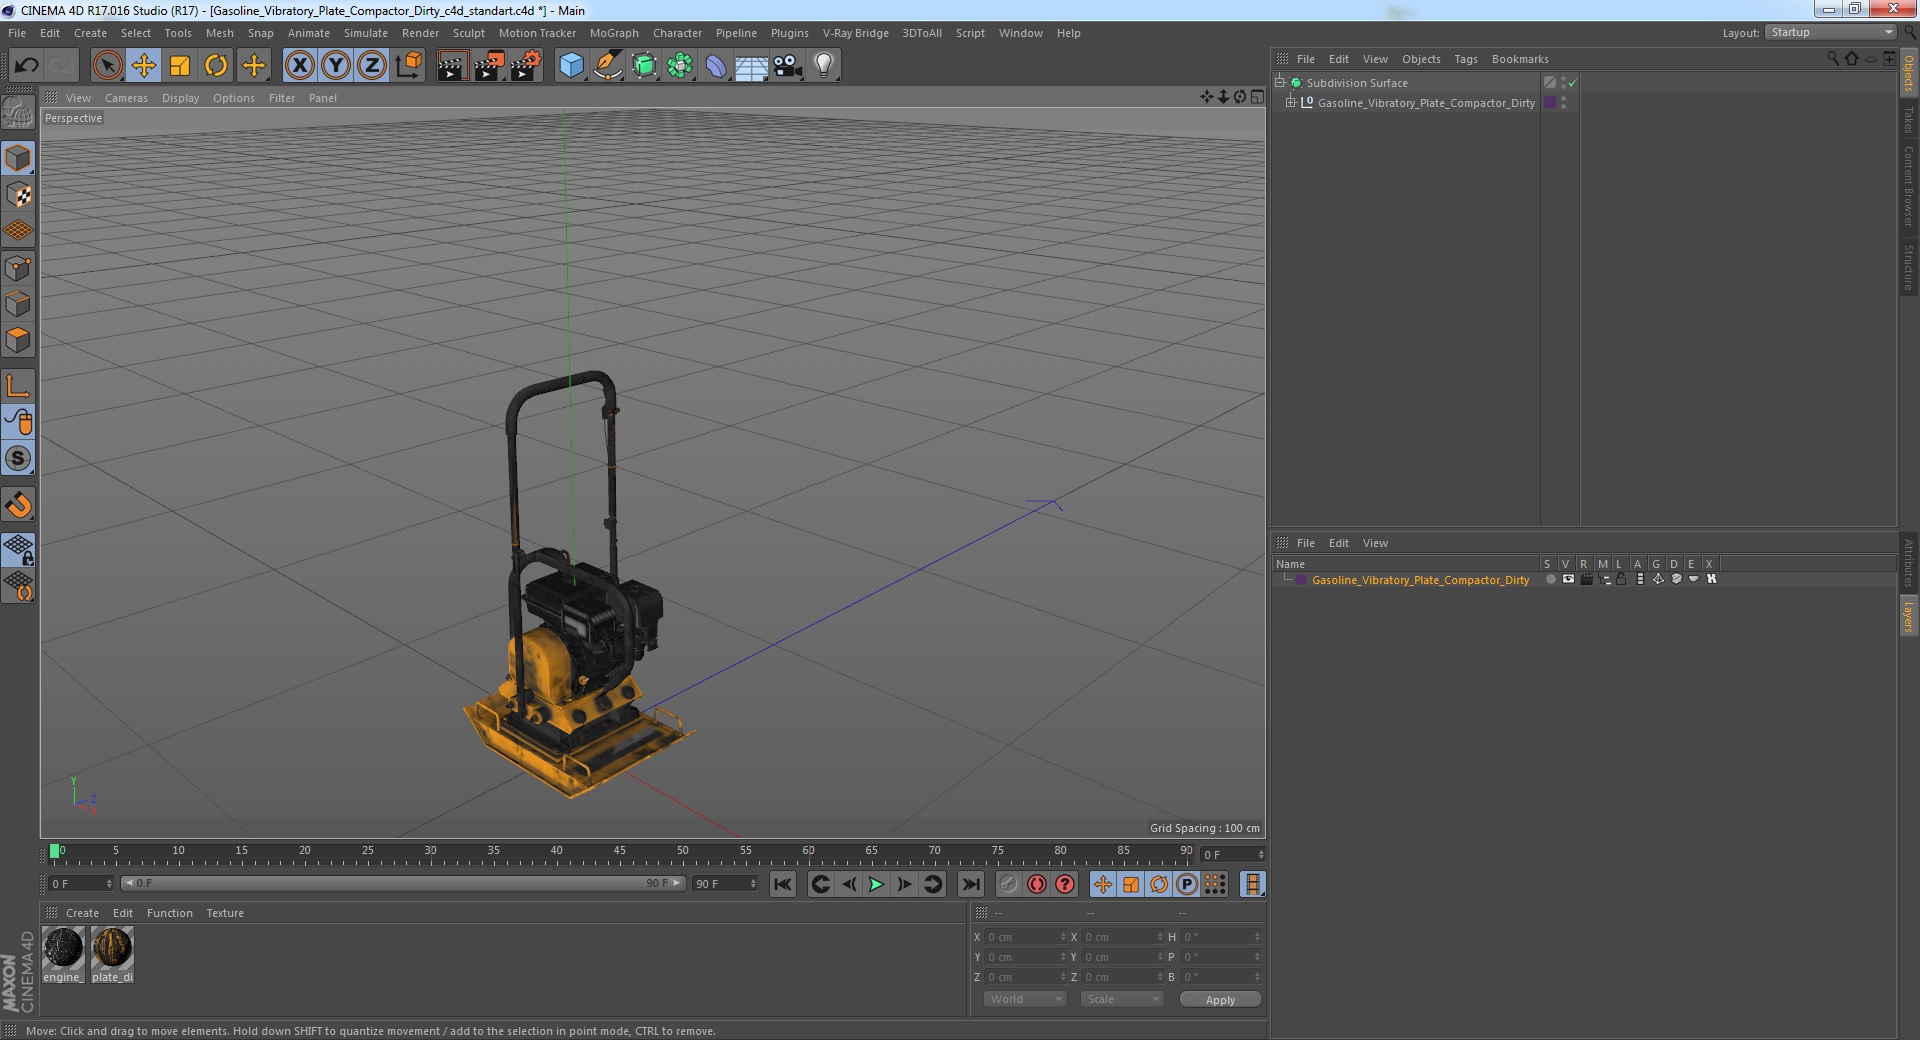Screen dimensions: 1920x1040
Task: Click the preview range slider bar
Action: coord(403,883)
